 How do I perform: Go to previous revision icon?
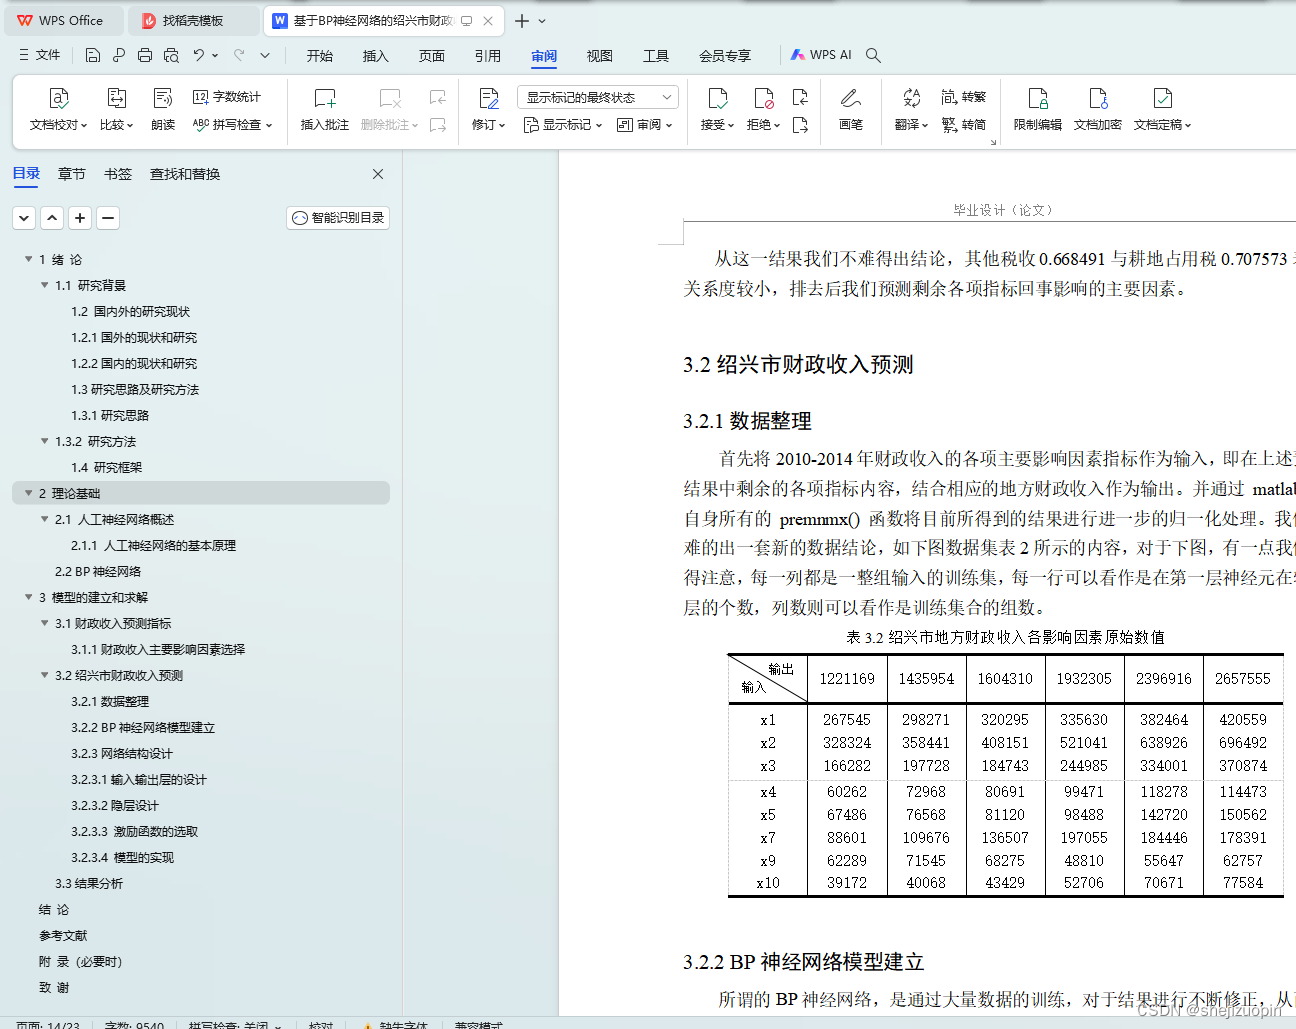[x=800, y=97]
